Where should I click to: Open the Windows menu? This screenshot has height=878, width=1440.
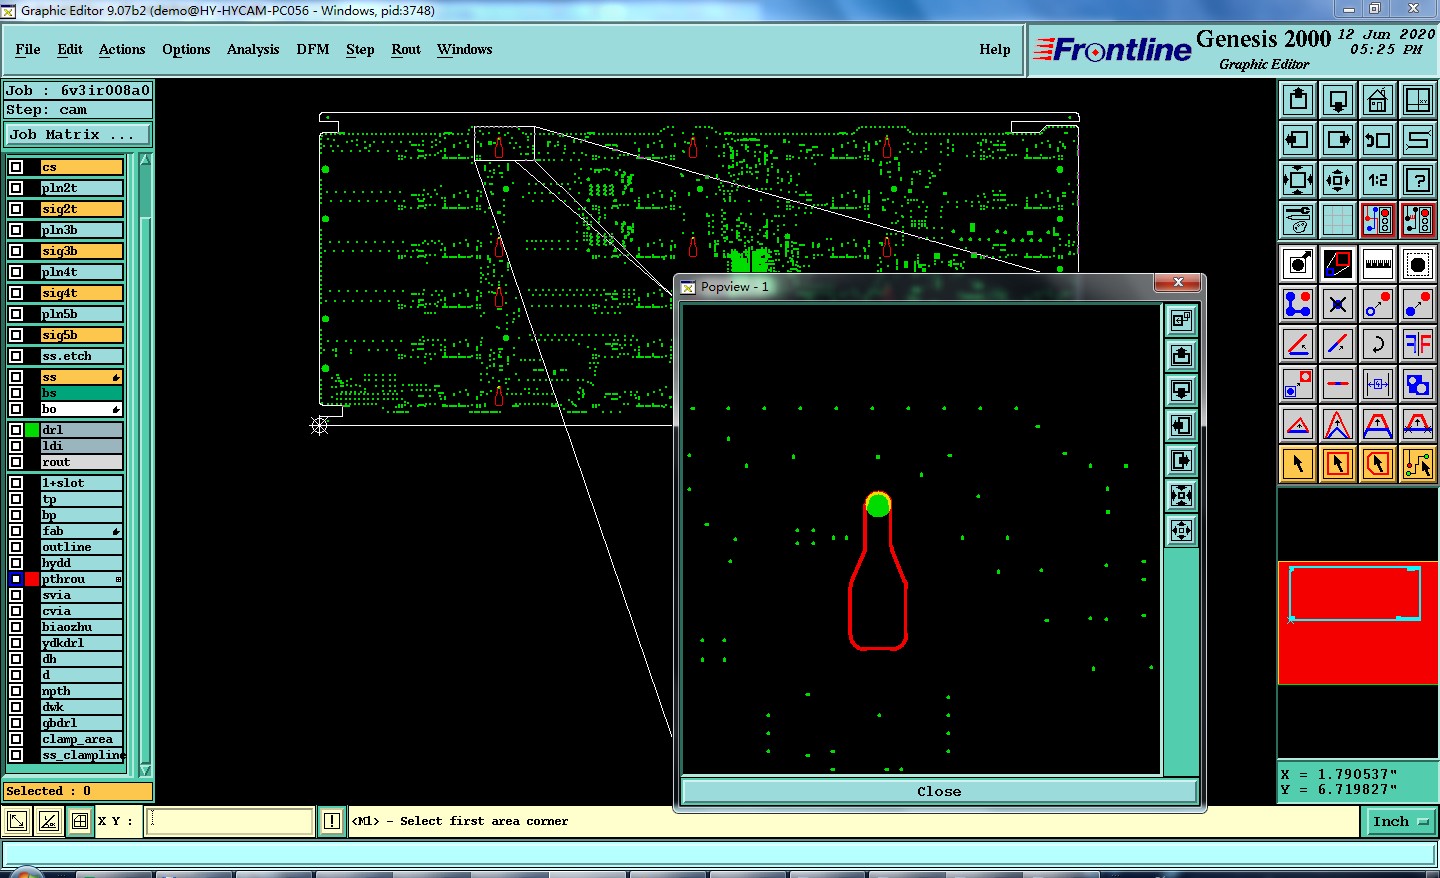[465, 49]
